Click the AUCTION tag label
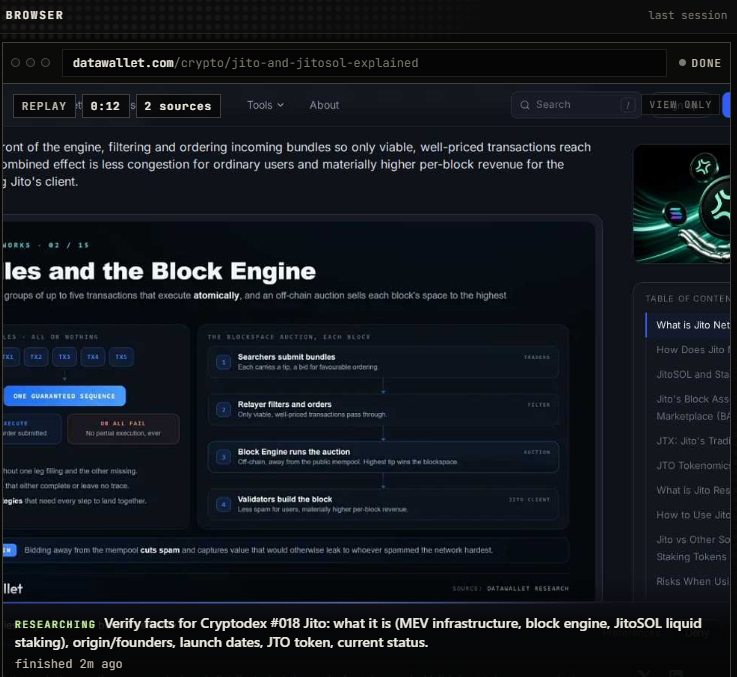 (537, 452)
